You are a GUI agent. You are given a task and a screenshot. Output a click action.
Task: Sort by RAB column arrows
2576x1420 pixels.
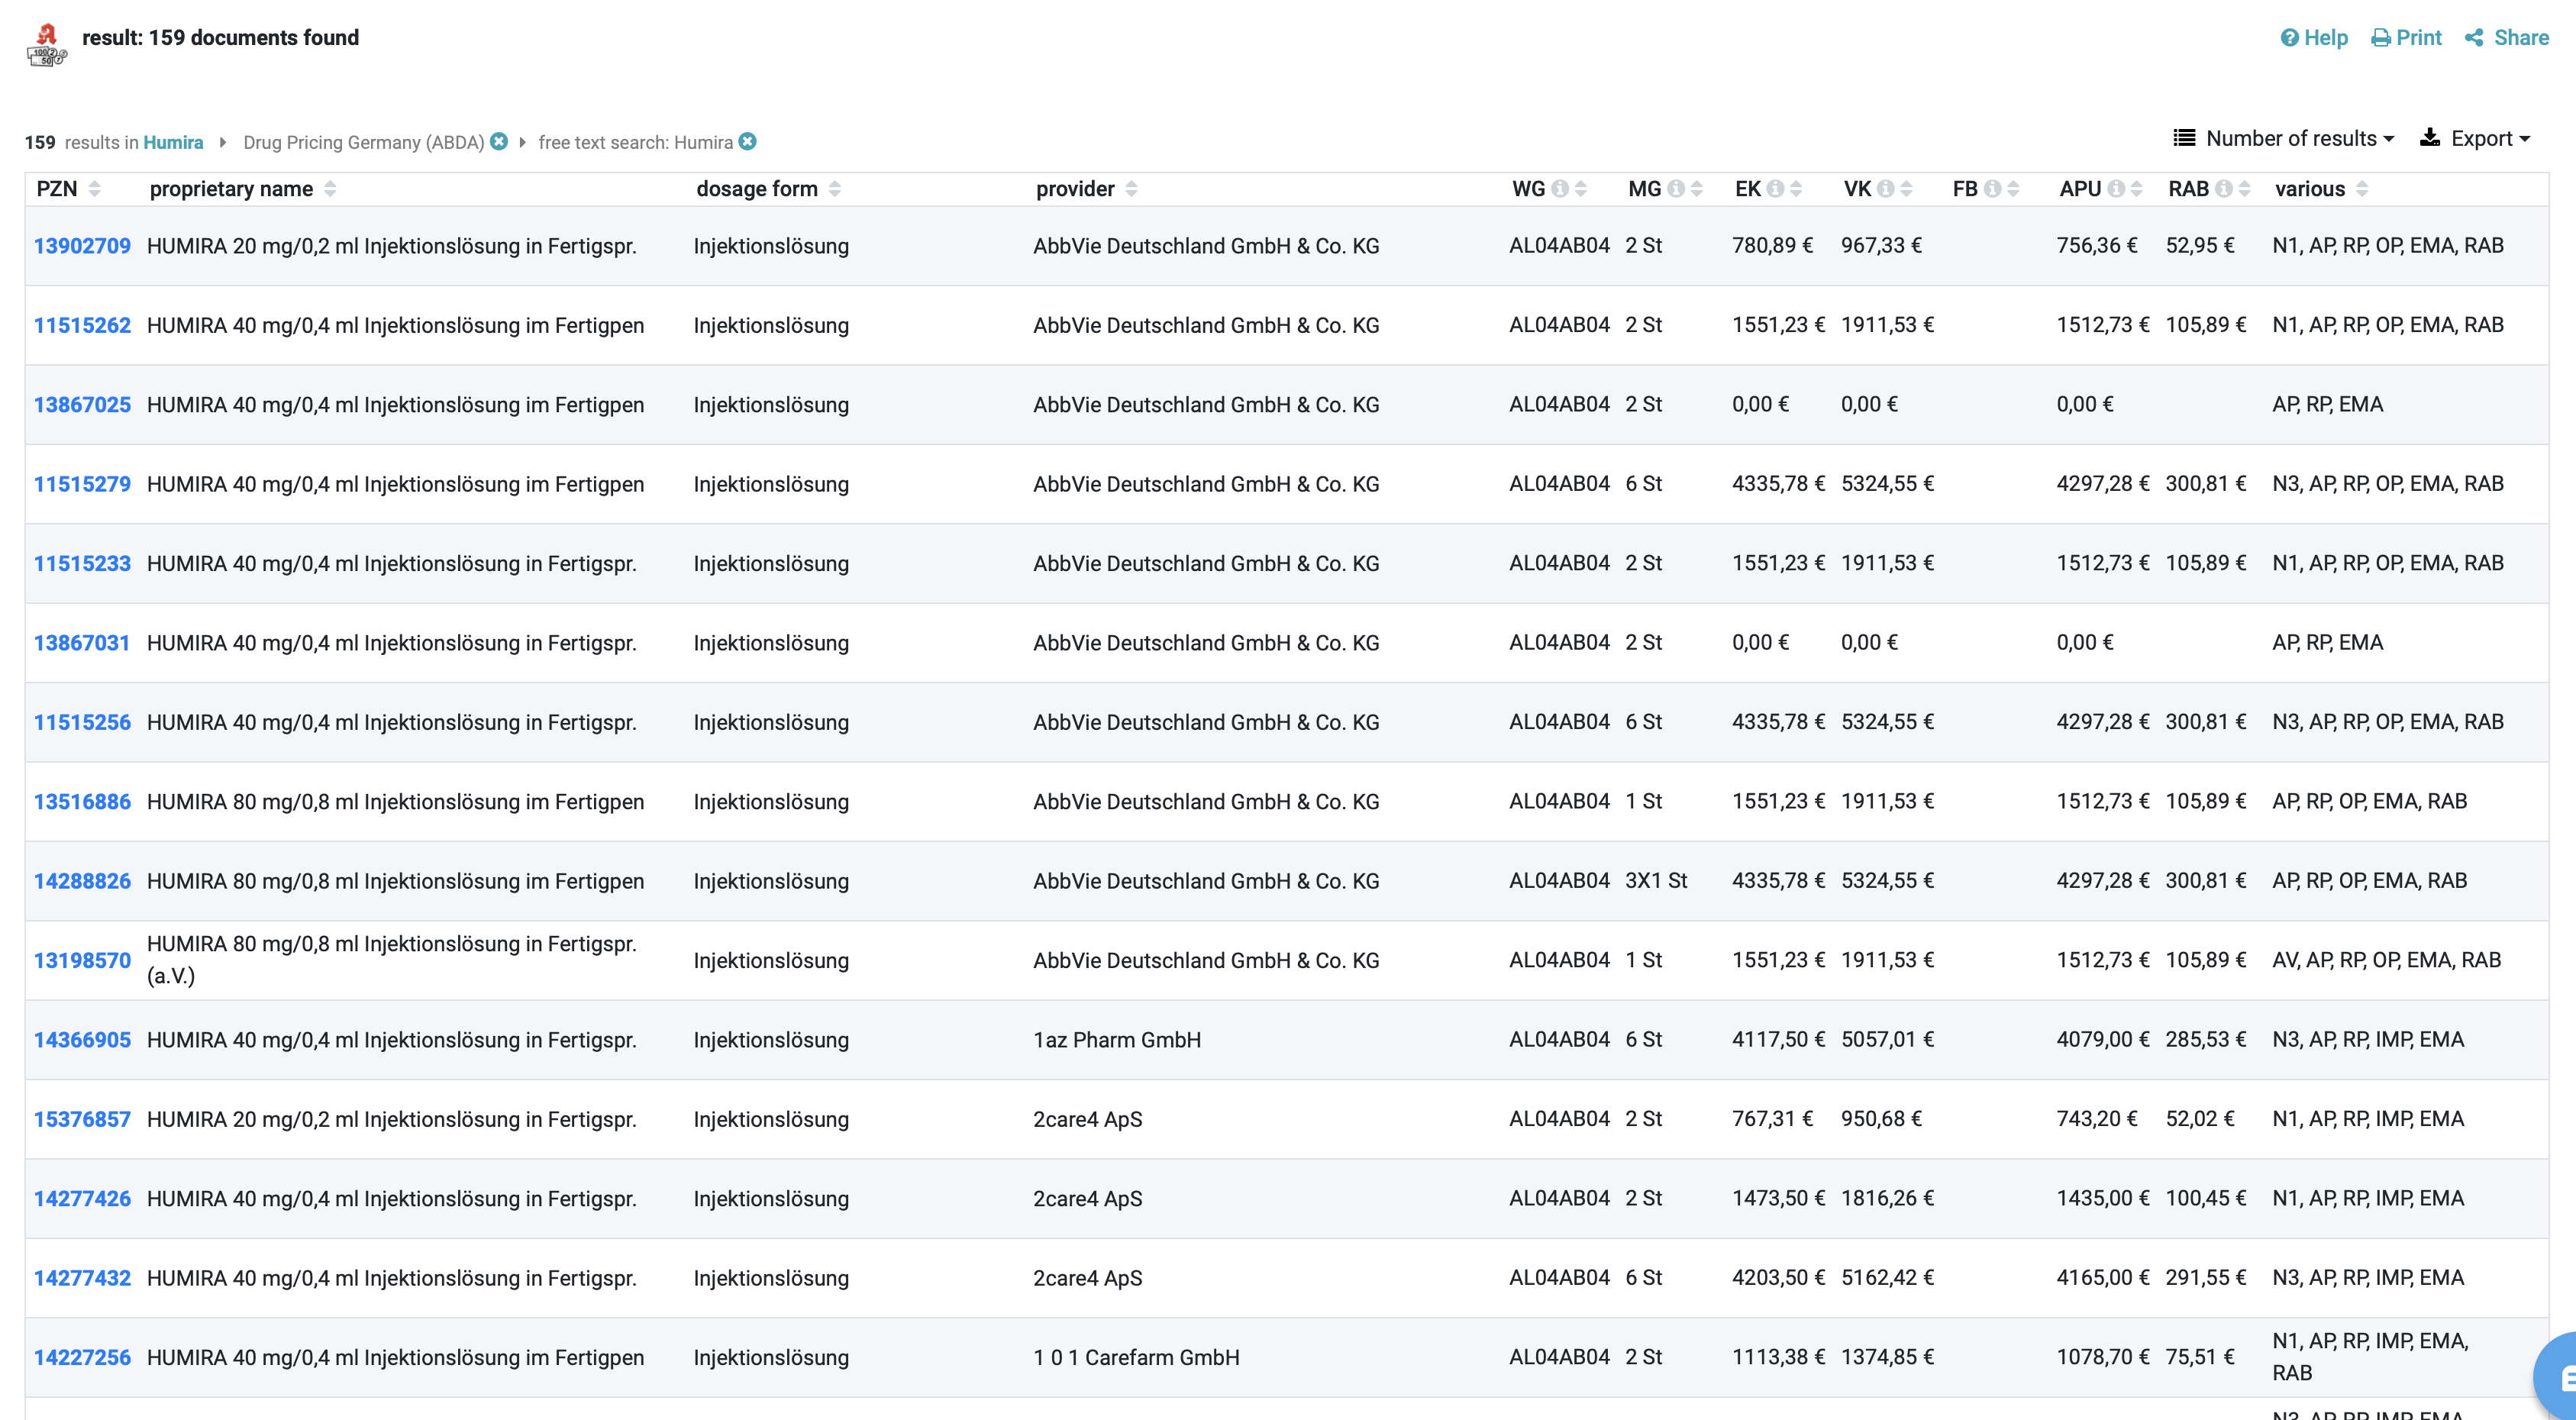(2245, 189)
